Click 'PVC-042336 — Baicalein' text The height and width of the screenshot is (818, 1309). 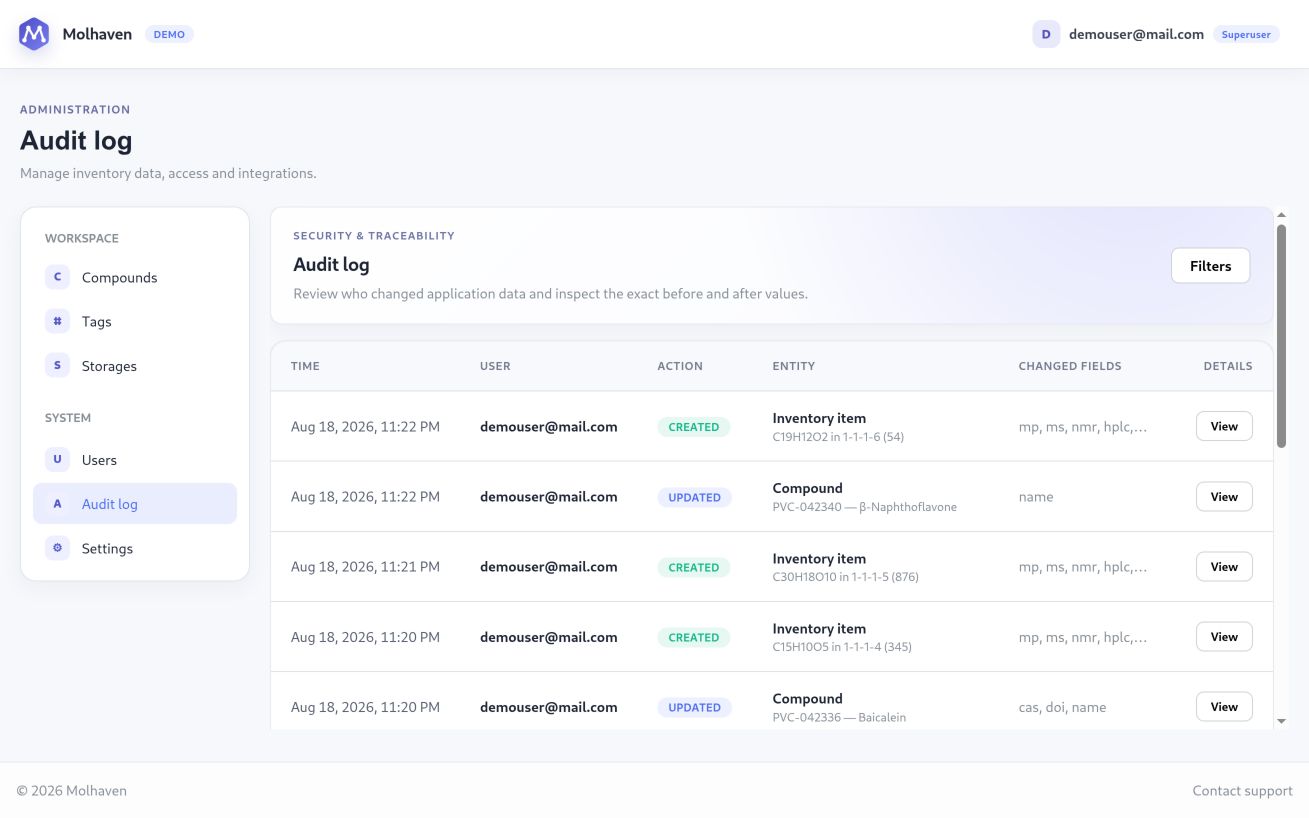tap(839, 717)
